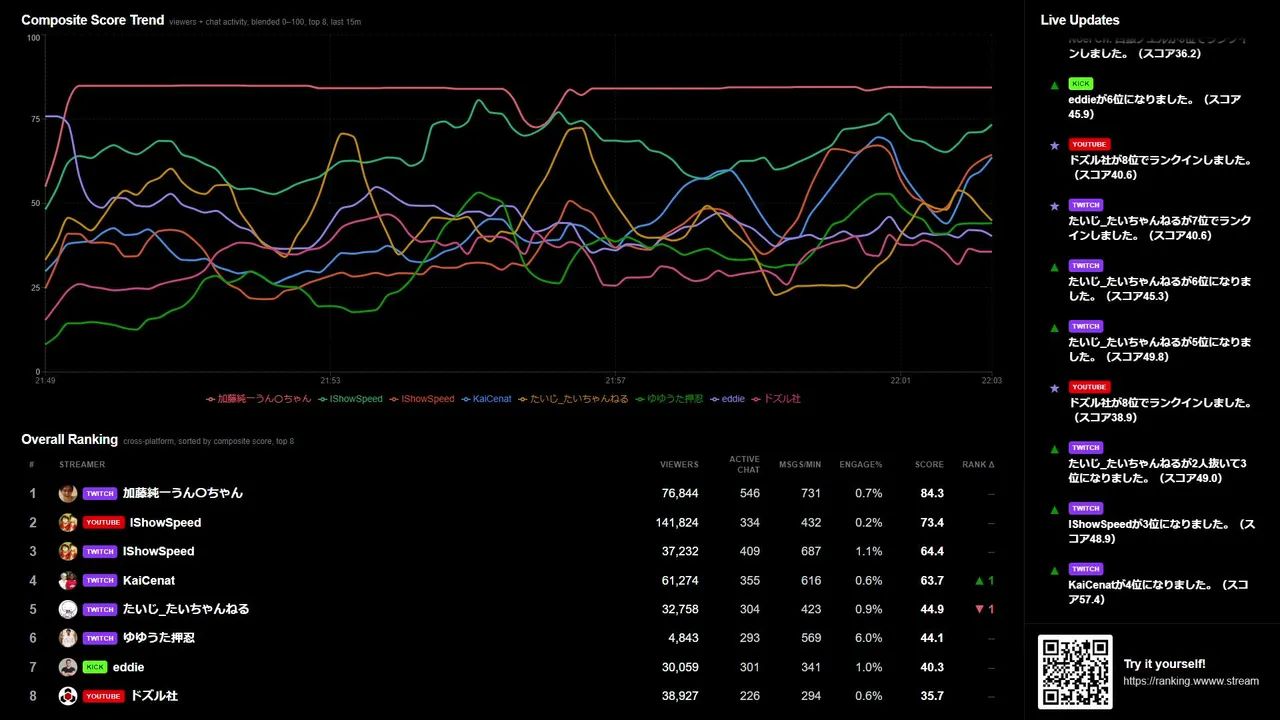Click the Twitch badge next to たいじ_たいちゃんねる in the ranking
The width and height of the screenshot is (1280, 720).
point(100,610)
